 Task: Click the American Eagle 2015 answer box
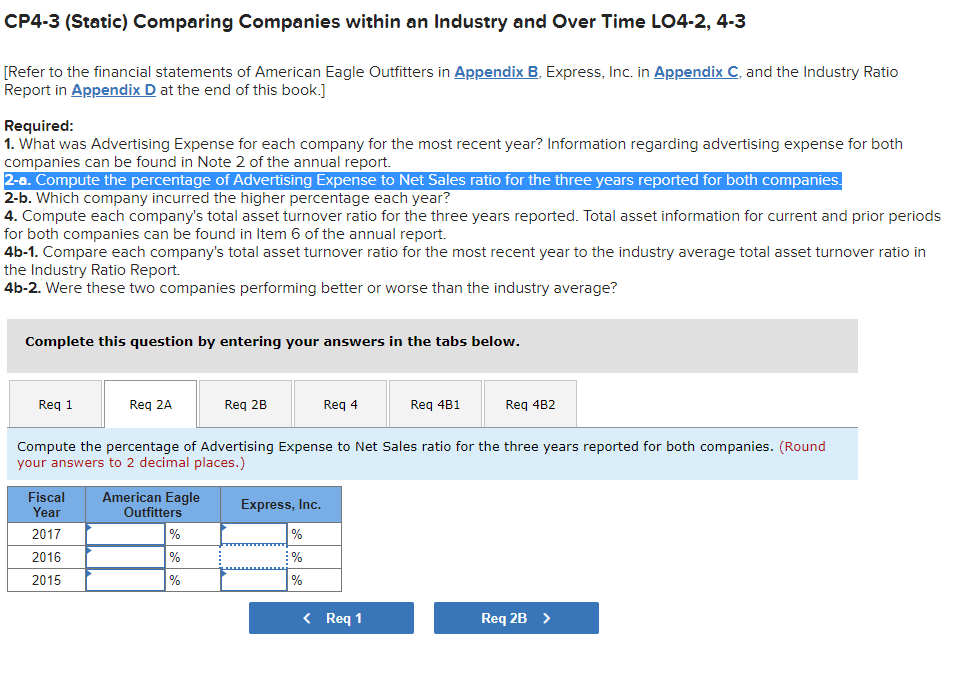[x=125, y=580]
